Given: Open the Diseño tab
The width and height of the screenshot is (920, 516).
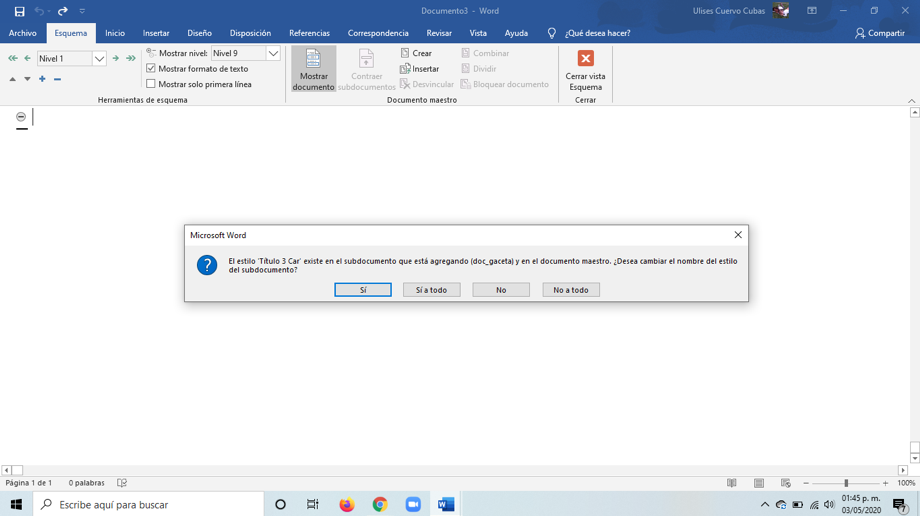Looking at the screenshot, I should click(199, 33).
